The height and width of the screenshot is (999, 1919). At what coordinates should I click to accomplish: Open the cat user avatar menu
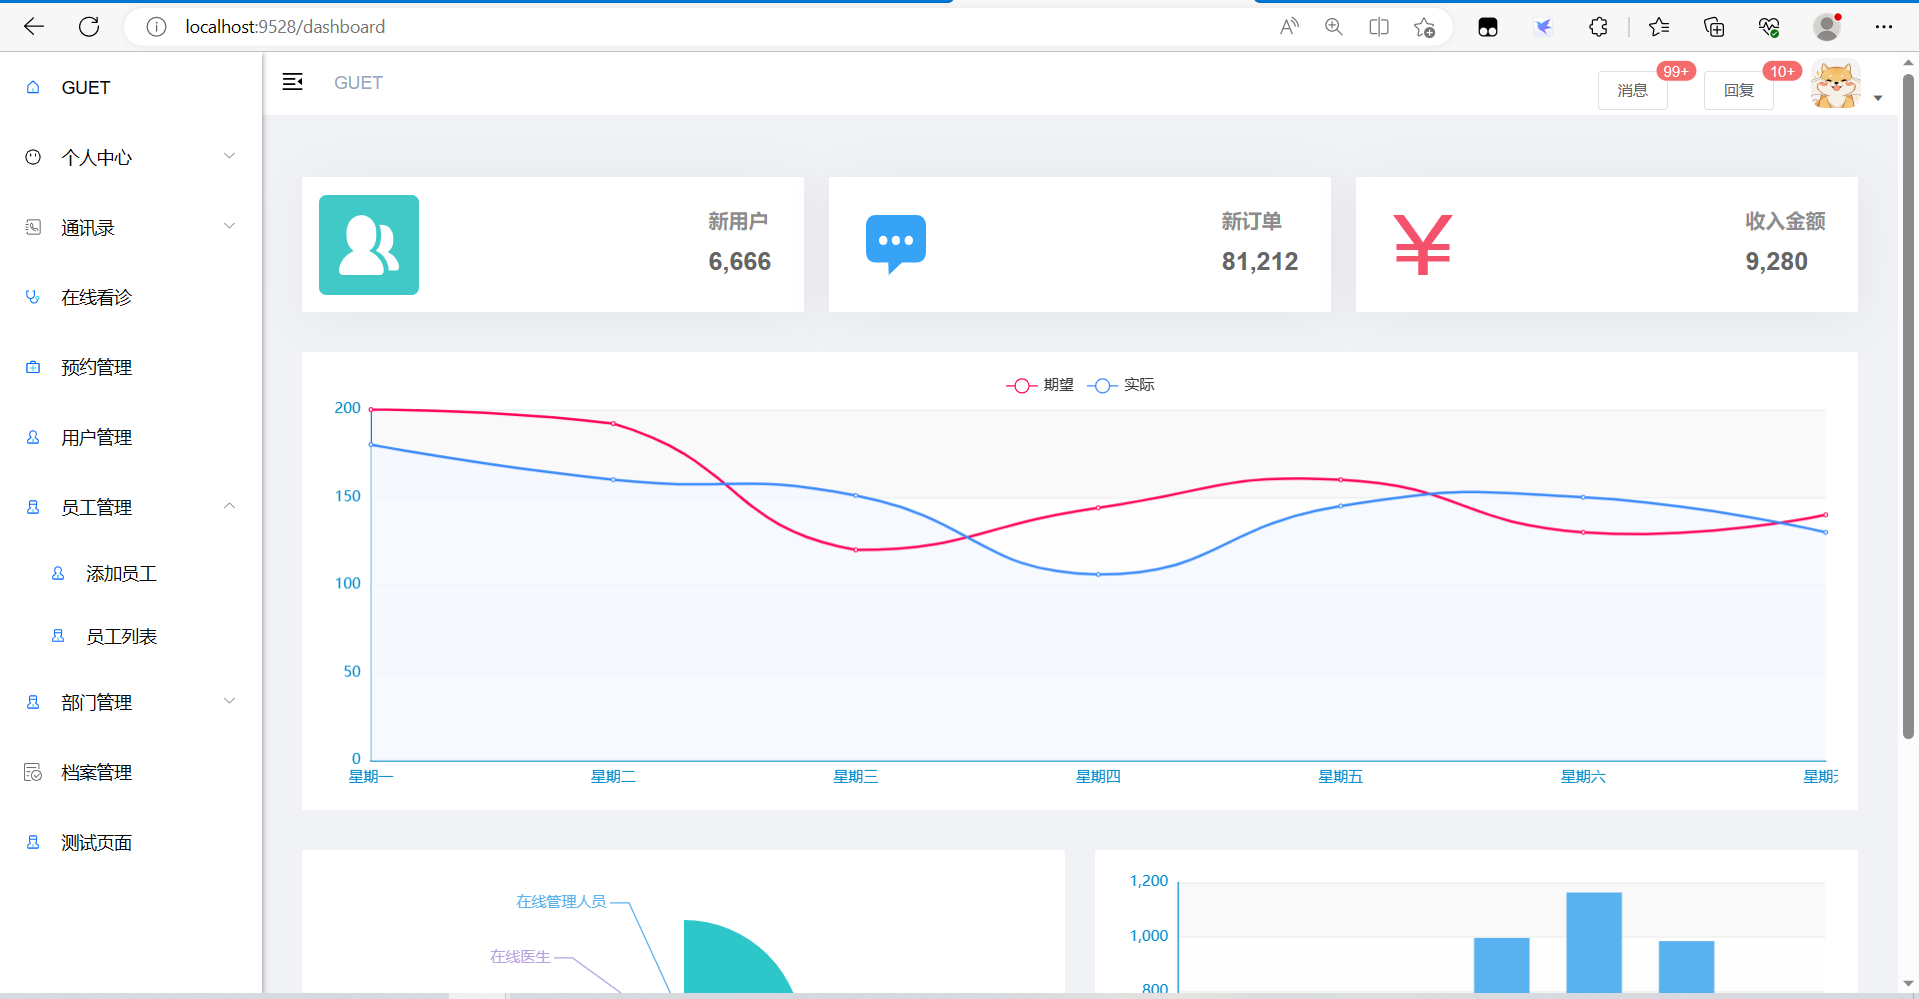[1836, 85]
